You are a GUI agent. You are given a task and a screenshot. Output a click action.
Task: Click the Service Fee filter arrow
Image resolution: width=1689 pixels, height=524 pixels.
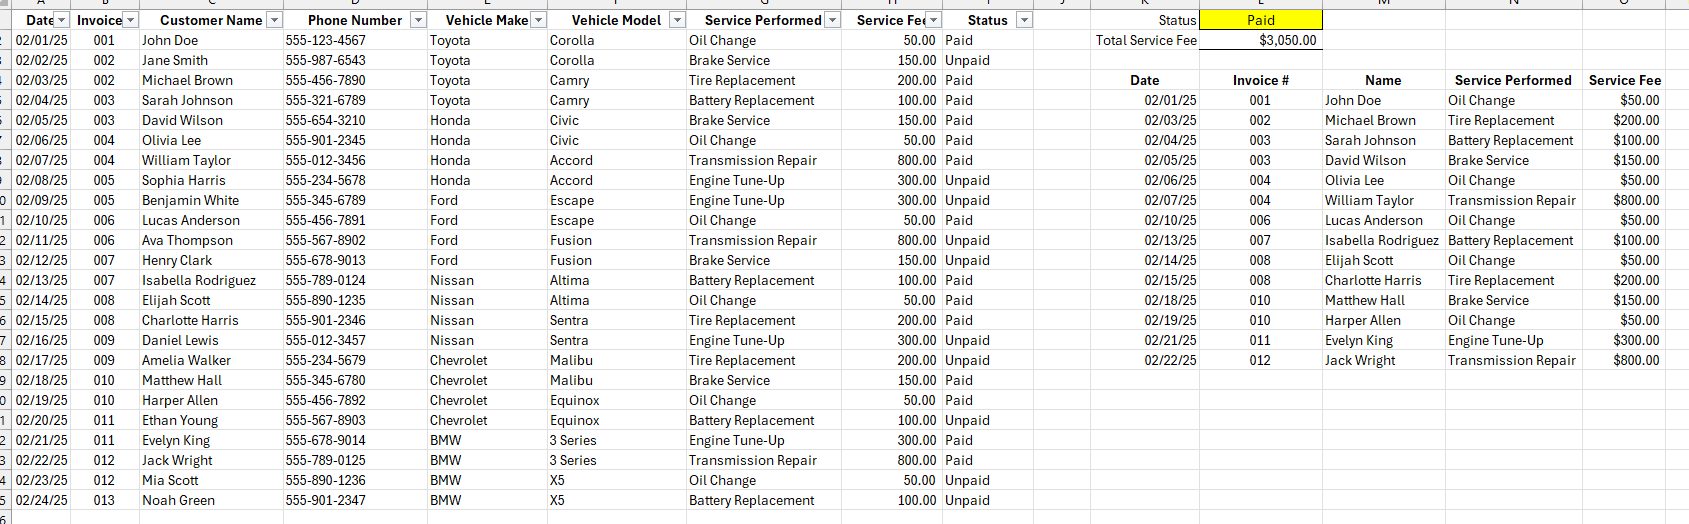pyautogui.click(x=933, y=20)
